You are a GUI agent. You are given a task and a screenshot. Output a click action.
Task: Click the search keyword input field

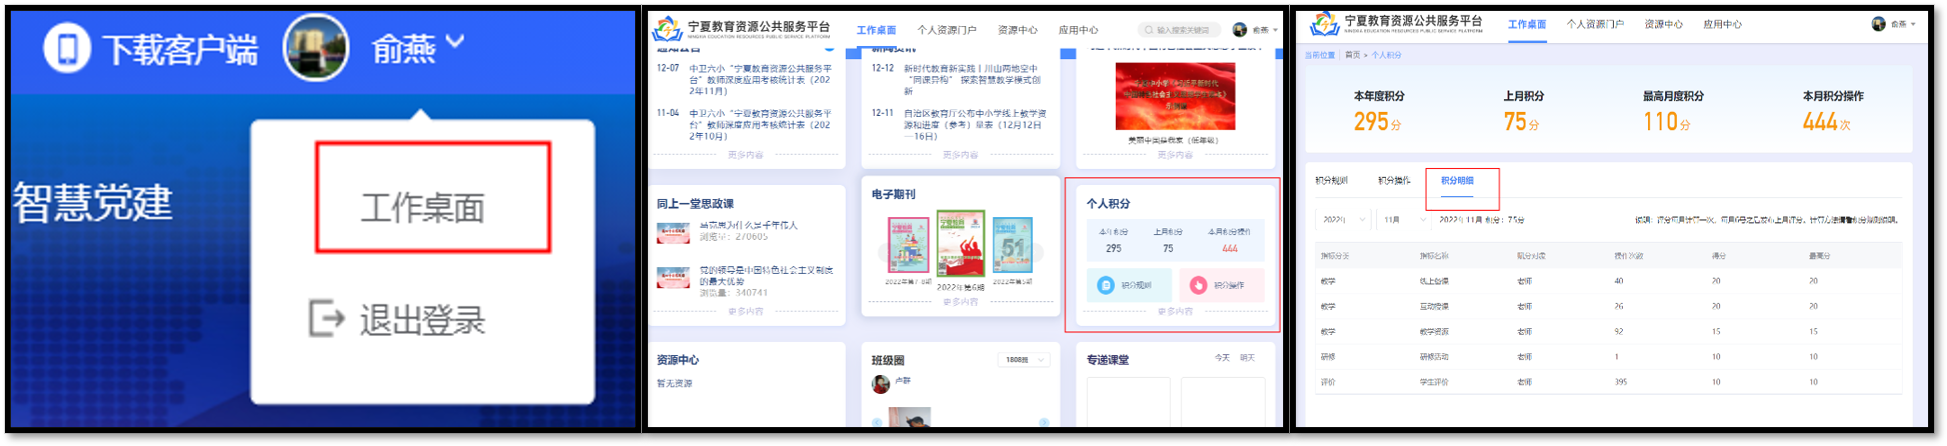click(1186, 30)
